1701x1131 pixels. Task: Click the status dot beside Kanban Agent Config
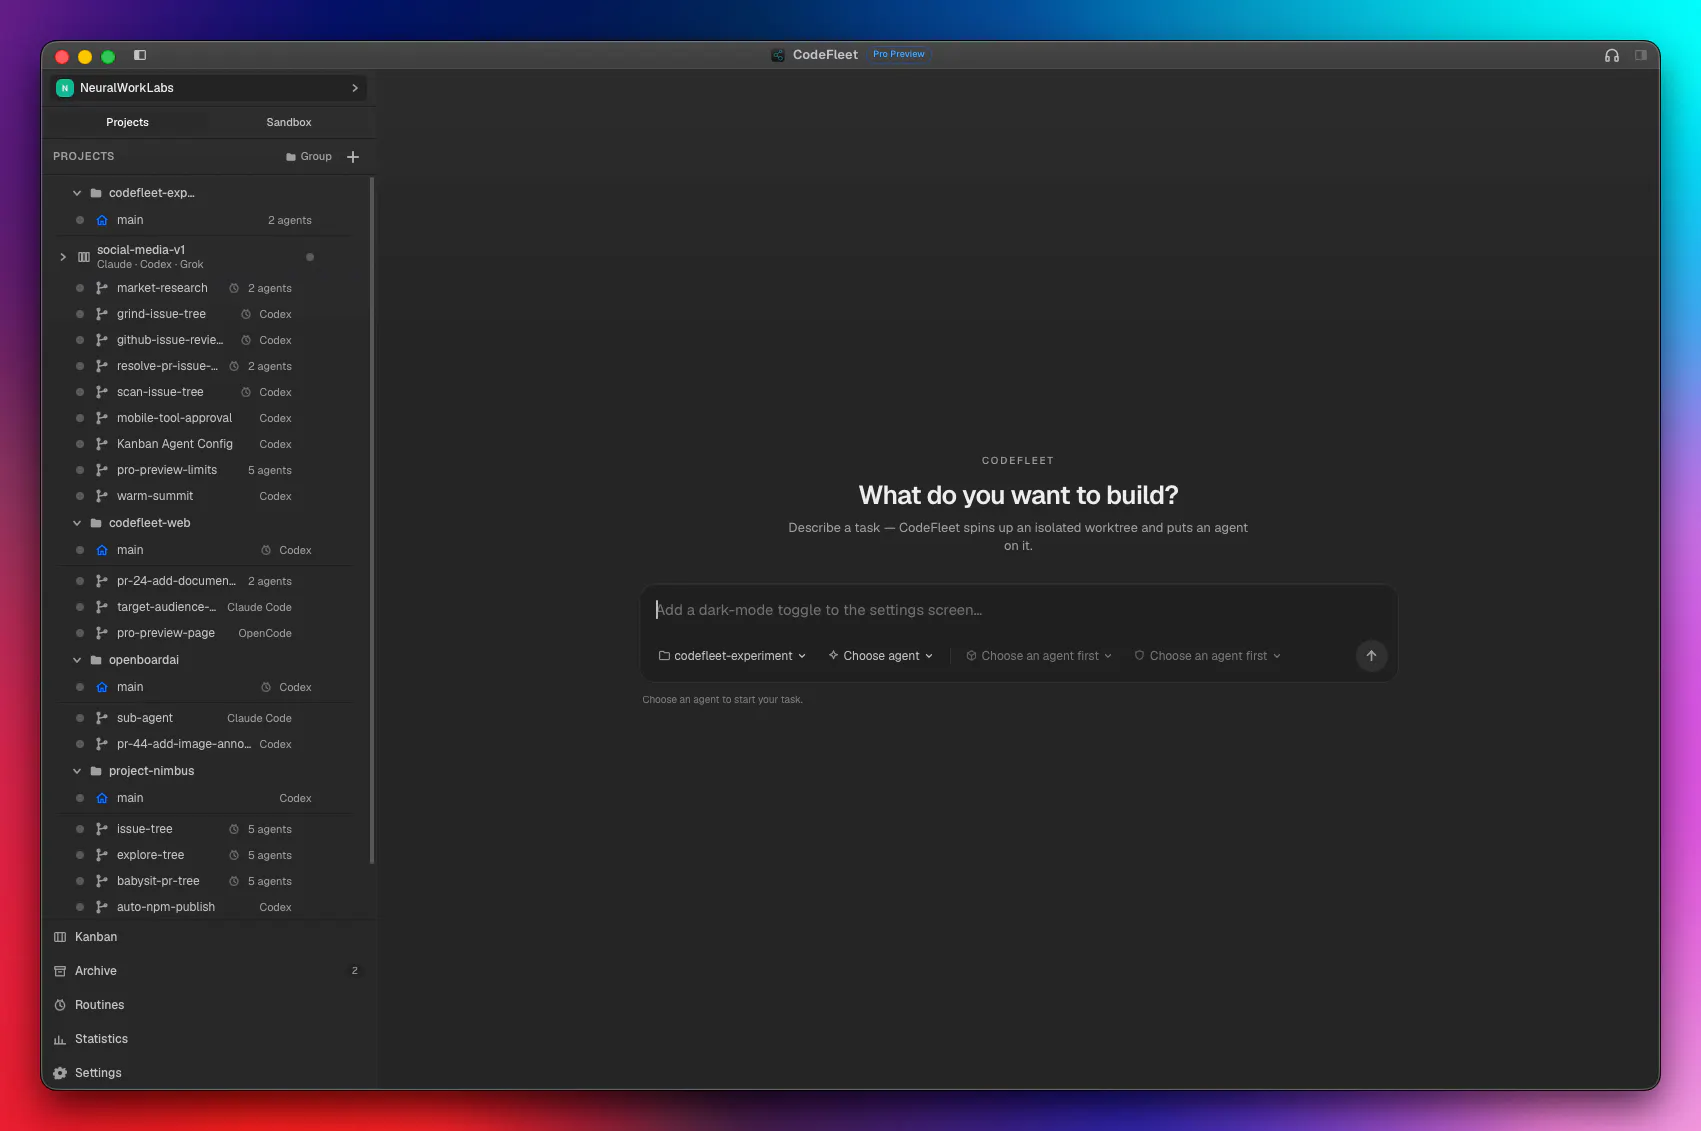[x=80, y=444]
